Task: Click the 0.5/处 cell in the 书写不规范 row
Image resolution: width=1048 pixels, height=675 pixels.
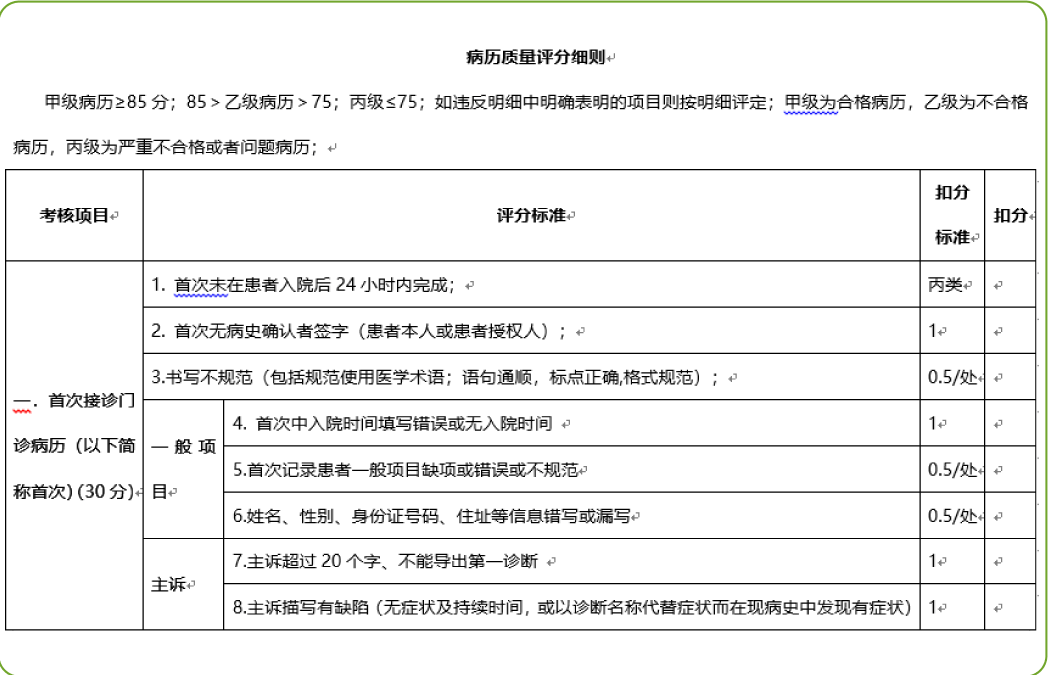Action: click(x=951, y=377)
